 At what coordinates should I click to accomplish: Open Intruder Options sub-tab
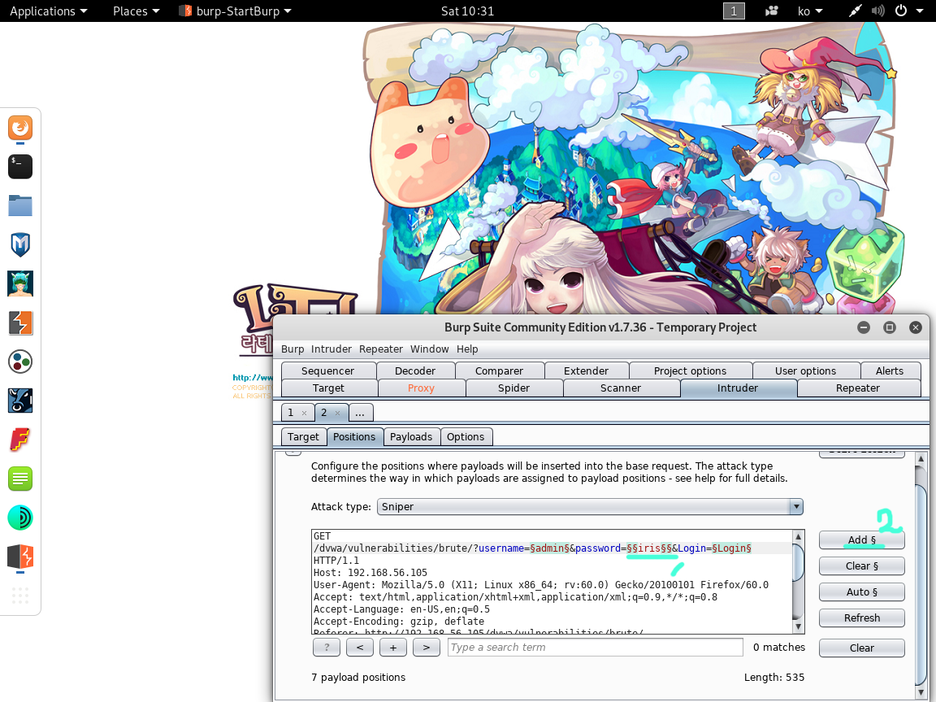[x=466, y=437]
